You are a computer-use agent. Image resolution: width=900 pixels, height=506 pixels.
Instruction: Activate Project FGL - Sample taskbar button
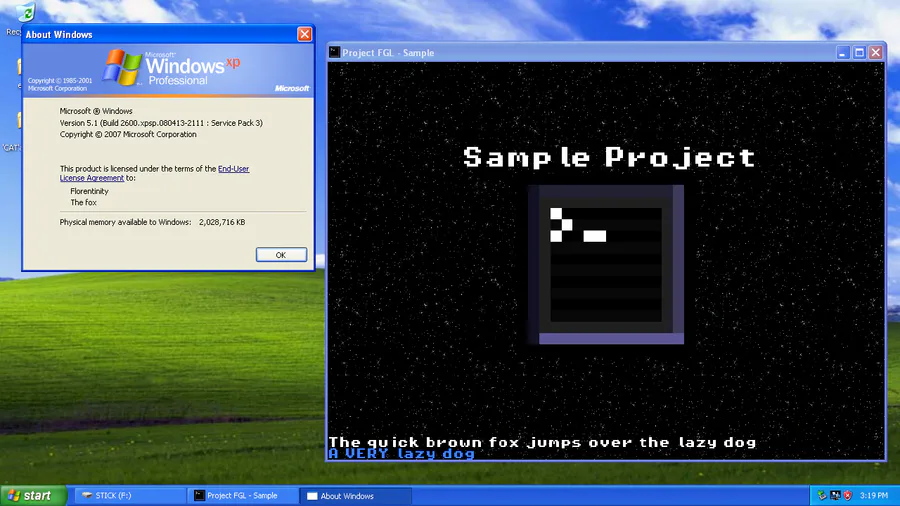click(x=242, y=496)
